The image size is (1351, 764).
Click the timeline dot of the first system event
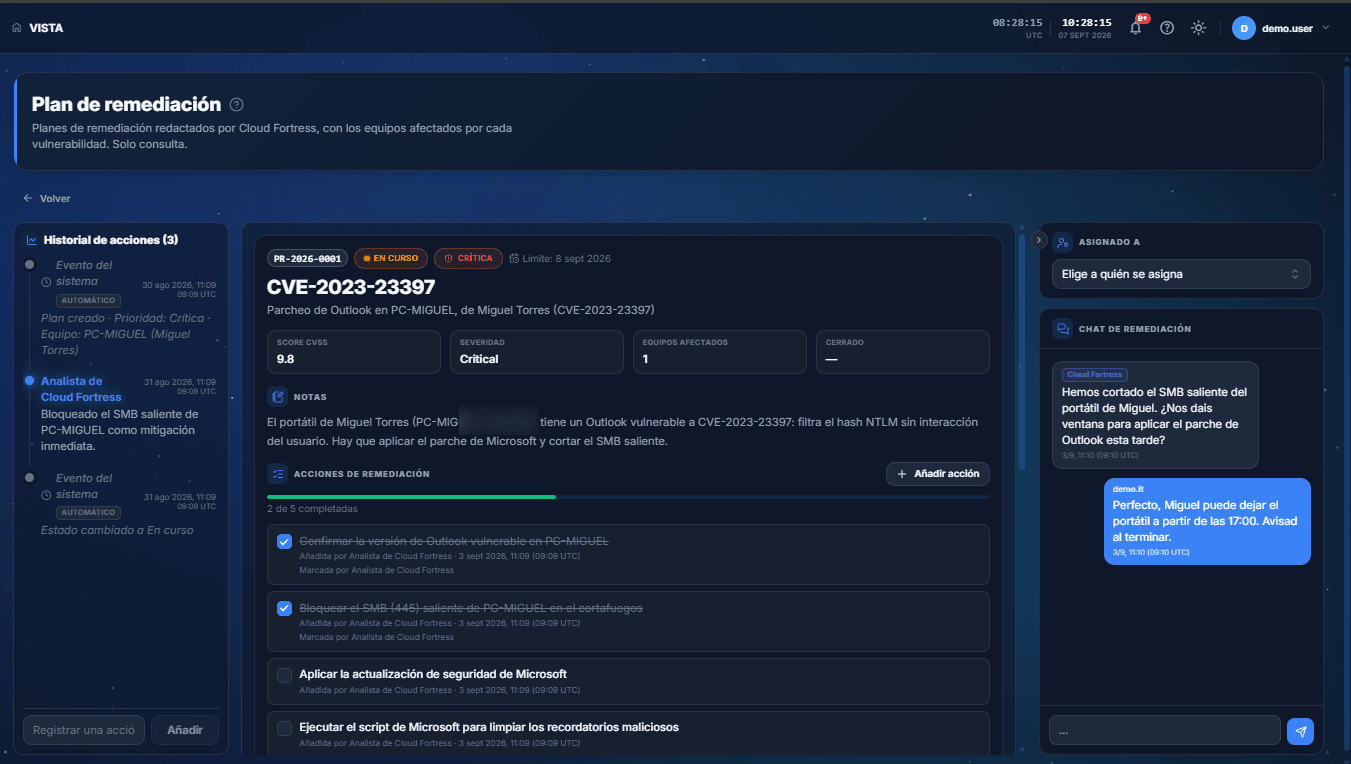30,265
